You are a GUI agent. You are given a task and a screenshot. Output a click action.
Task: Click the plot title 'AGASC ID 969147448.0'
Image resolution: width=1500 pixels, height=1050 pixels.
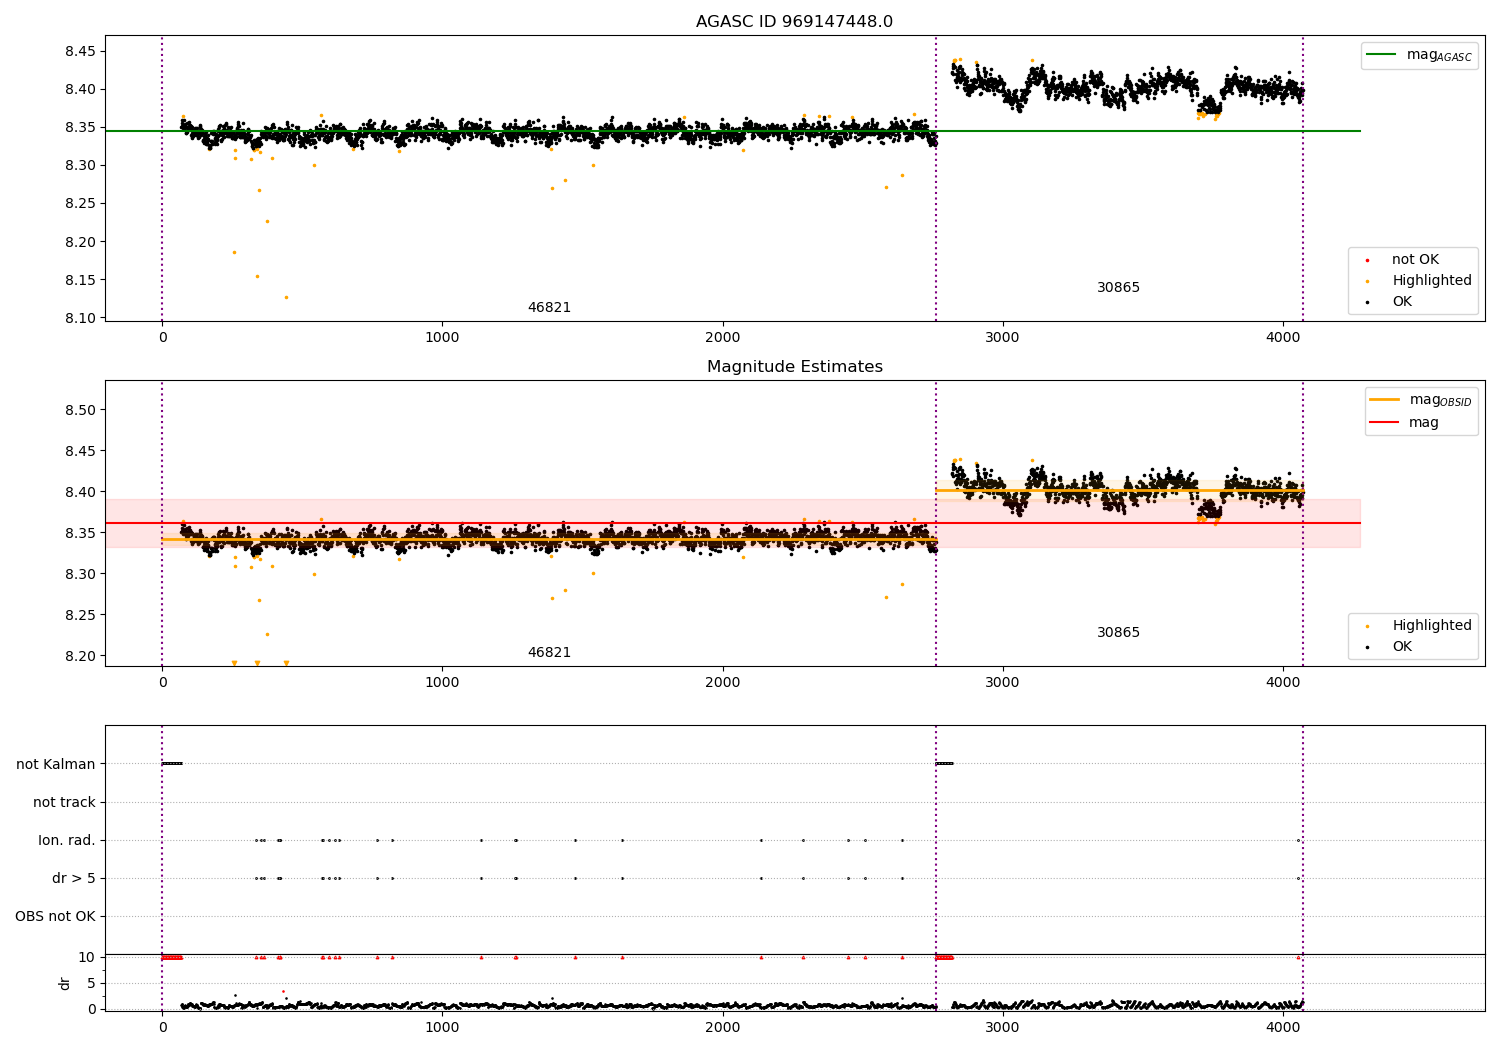(x=795, y=22)
